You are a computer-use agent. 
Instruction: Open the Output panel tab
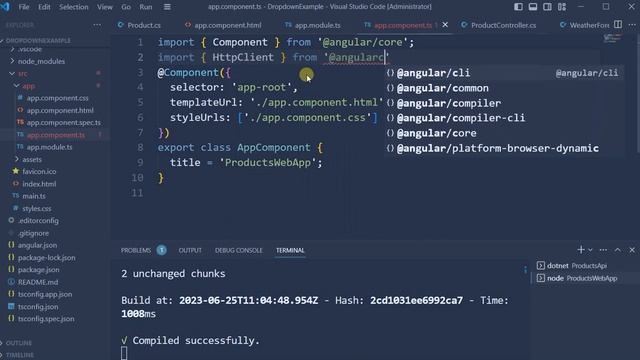(190, 250)
